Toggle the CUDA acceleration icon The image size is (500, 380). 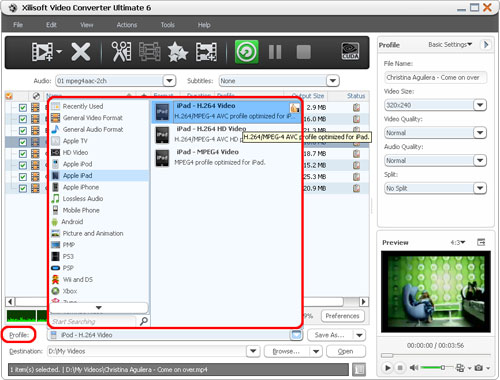[350, 52]
